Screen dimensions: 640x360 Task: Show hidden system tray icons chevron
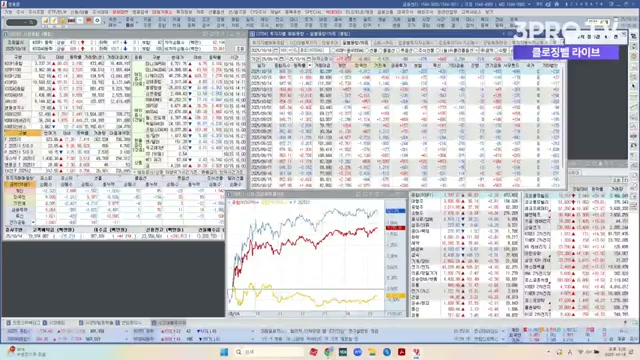click(x=548, y=352)
